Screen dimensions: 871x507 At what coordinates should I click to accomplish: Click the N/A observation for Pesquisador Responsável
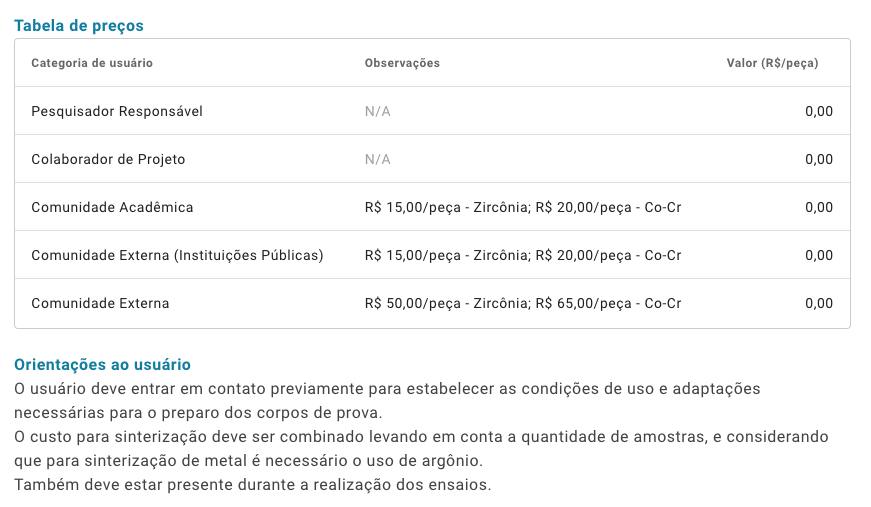click(378, 111)
